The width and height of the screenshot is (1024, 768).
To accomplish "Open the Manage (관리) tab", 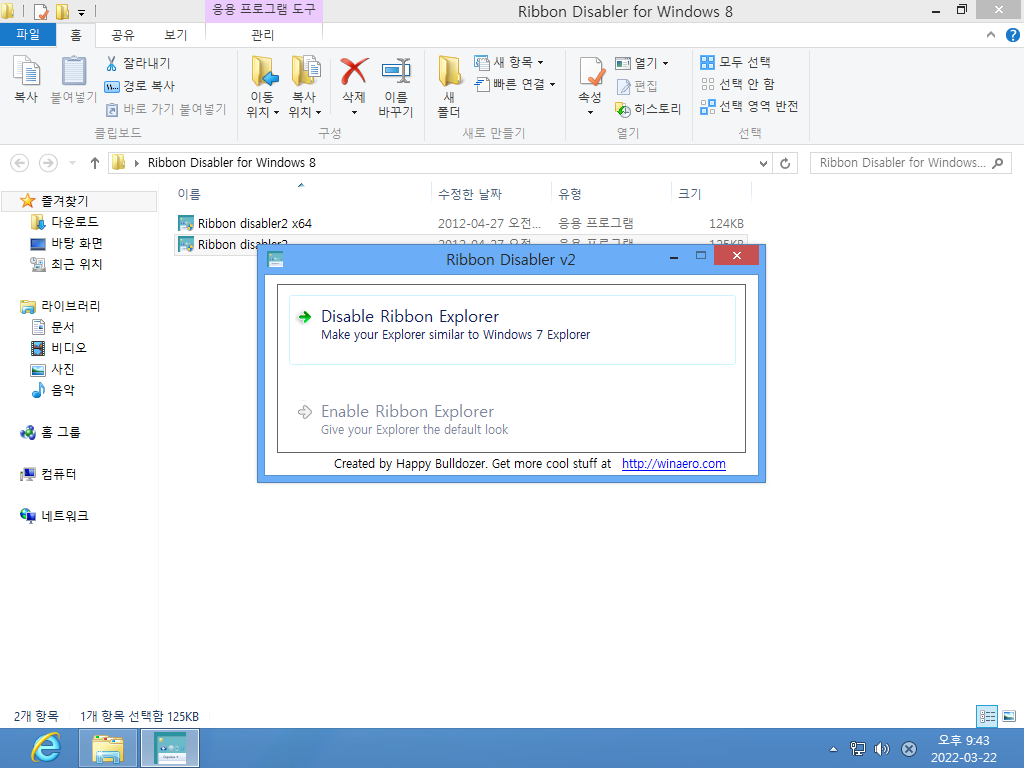I will pyautogui.click(x=263, y=35).
